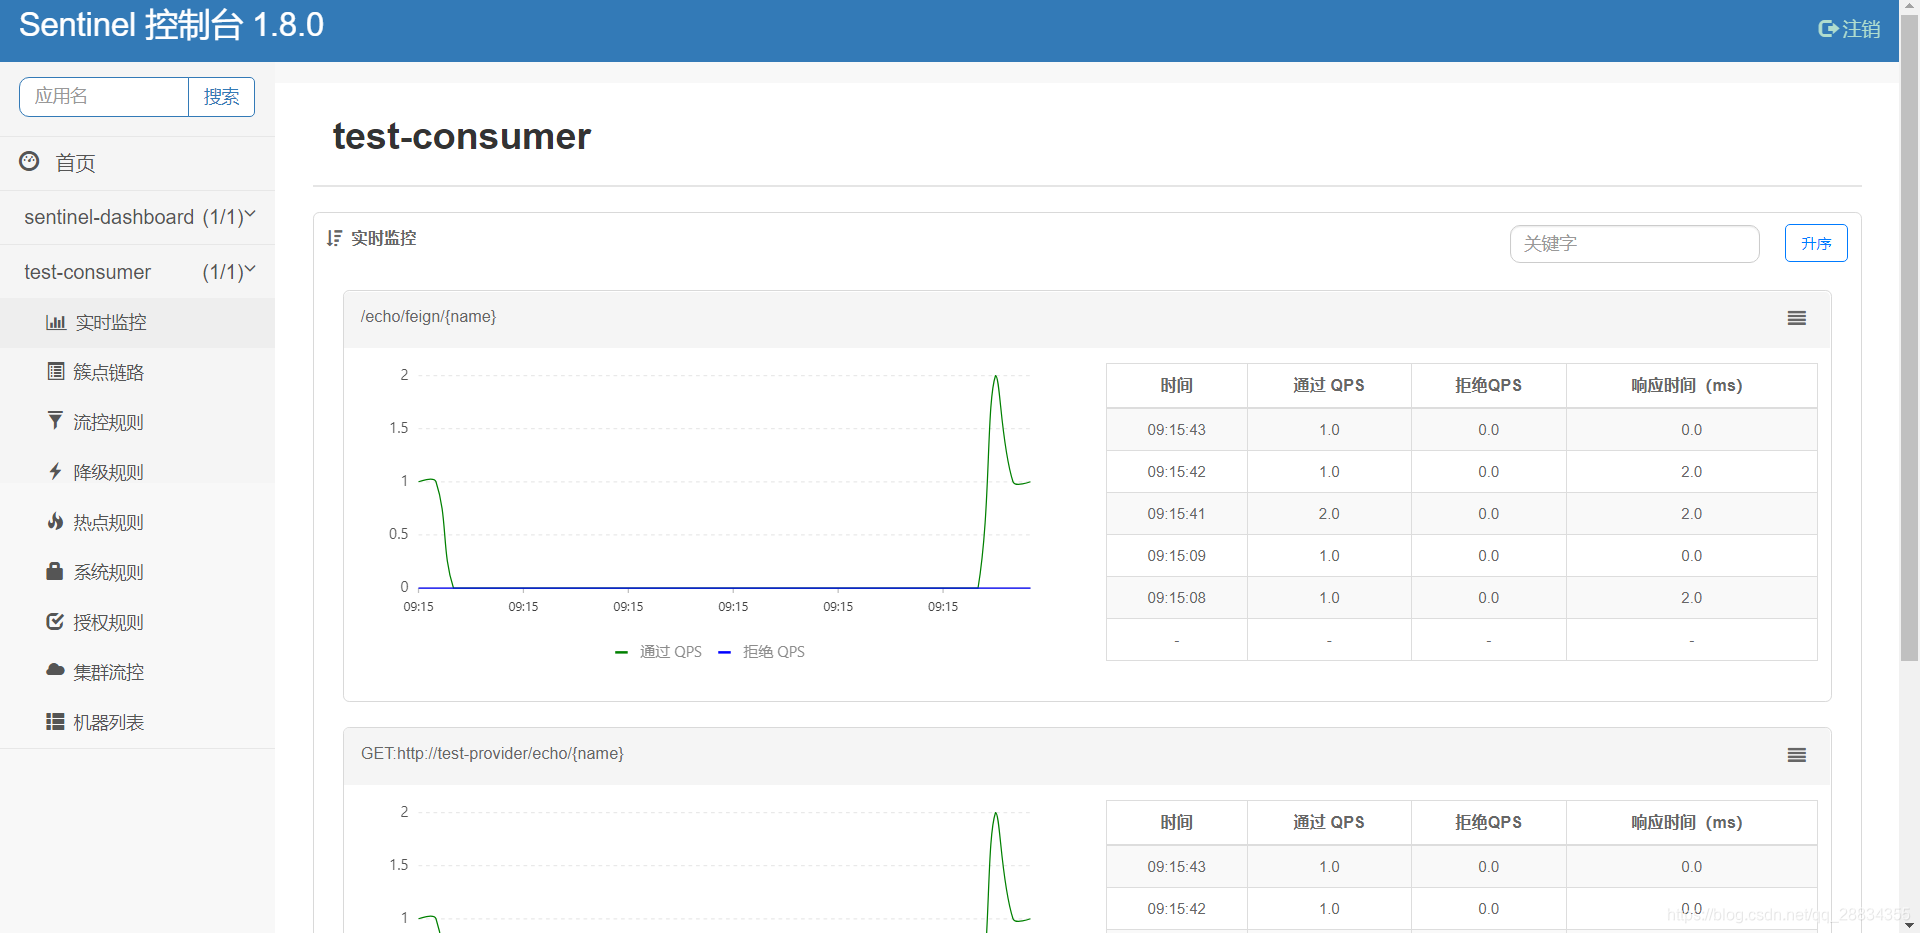
Task: Click the test-consumer page heading
Action: (461, 136)
